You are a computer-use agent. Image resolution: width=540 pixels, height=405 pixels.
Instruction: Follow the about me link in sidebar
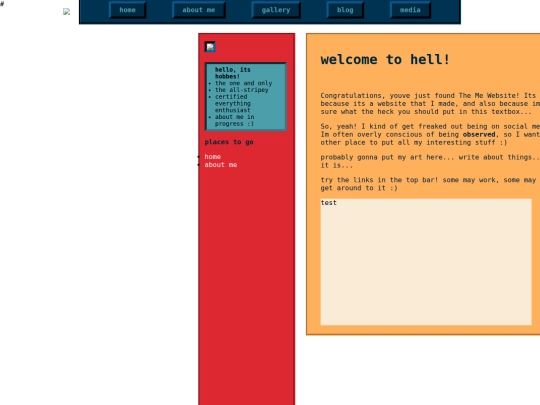click(x=221, y=165)
